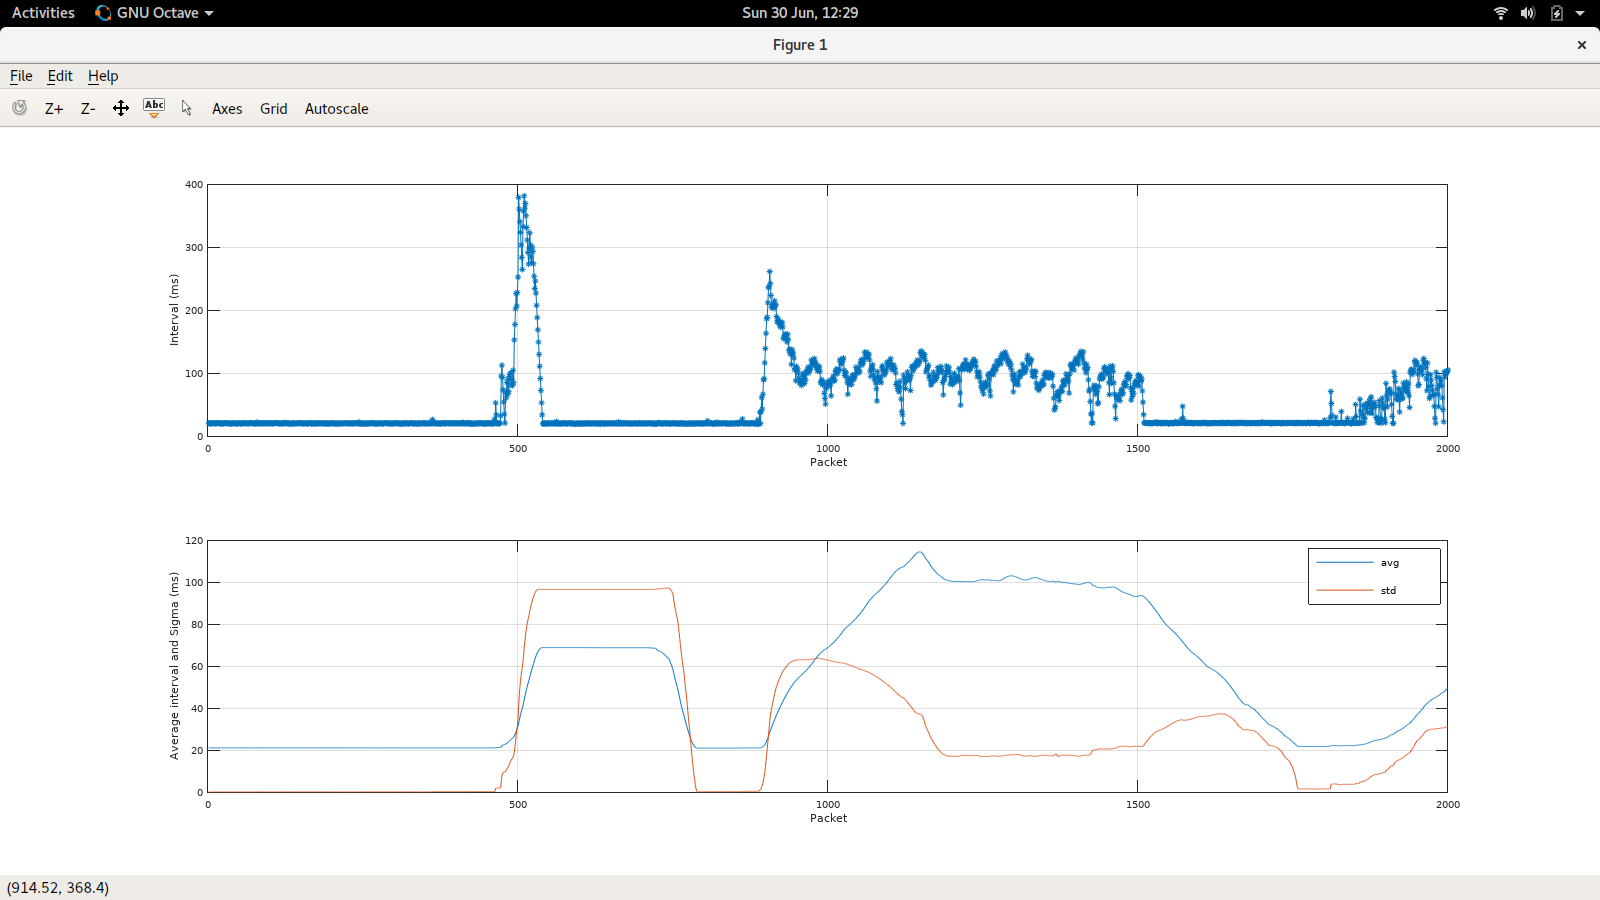Image resolution: width=1600 pixels, height=900 pixels.
Task: Close the Figure 1 window
Action: (x=1582, y=45)
